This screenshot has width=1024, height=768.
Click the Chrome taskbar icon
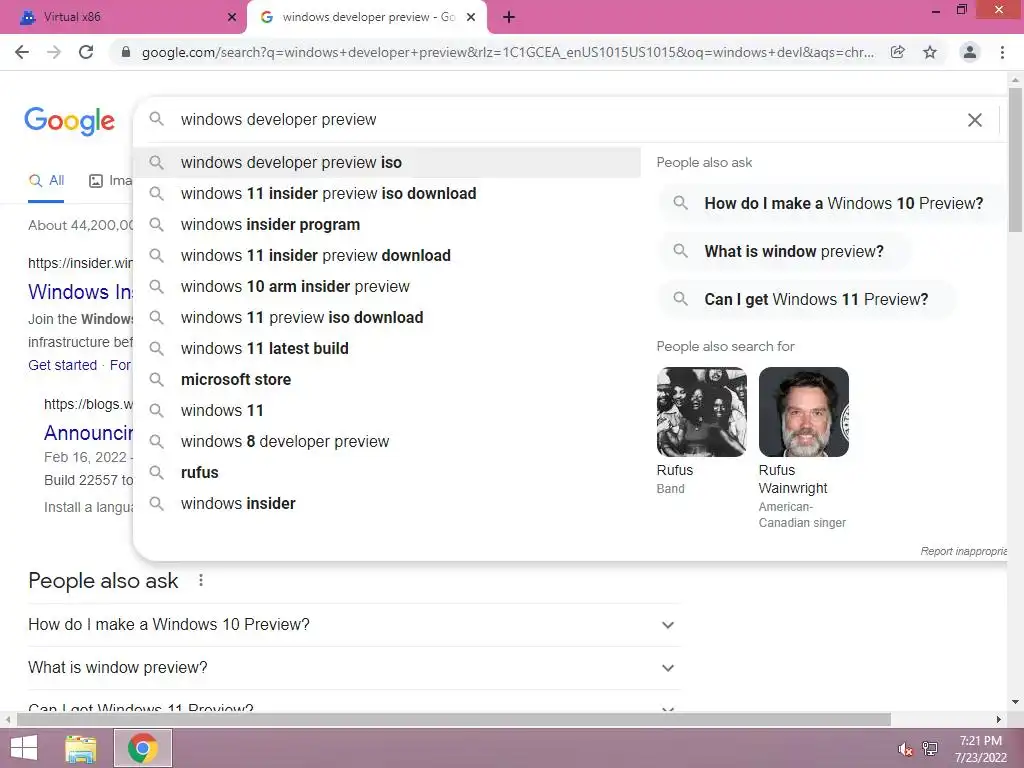coord(142,748)
